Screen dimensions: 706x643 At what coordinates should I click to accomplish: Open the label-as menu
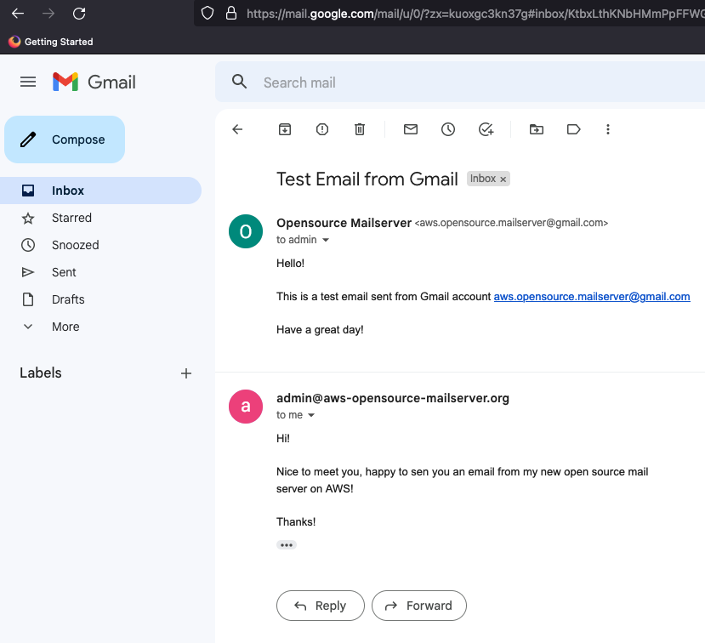tap(573, 130)
